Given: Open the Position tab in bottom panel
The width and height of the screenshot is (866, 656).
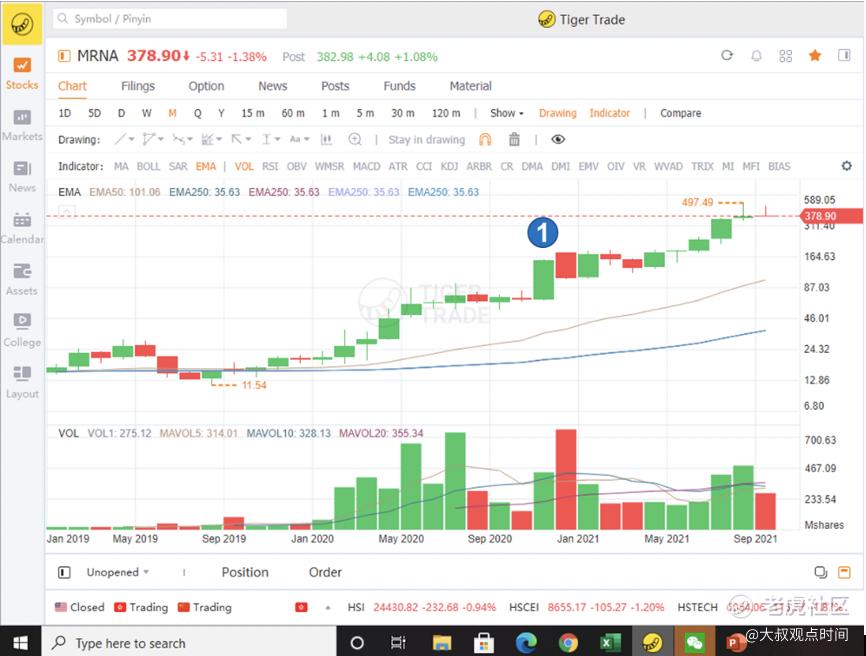Looking at the screenshot, I should click(x=245, y=572).
